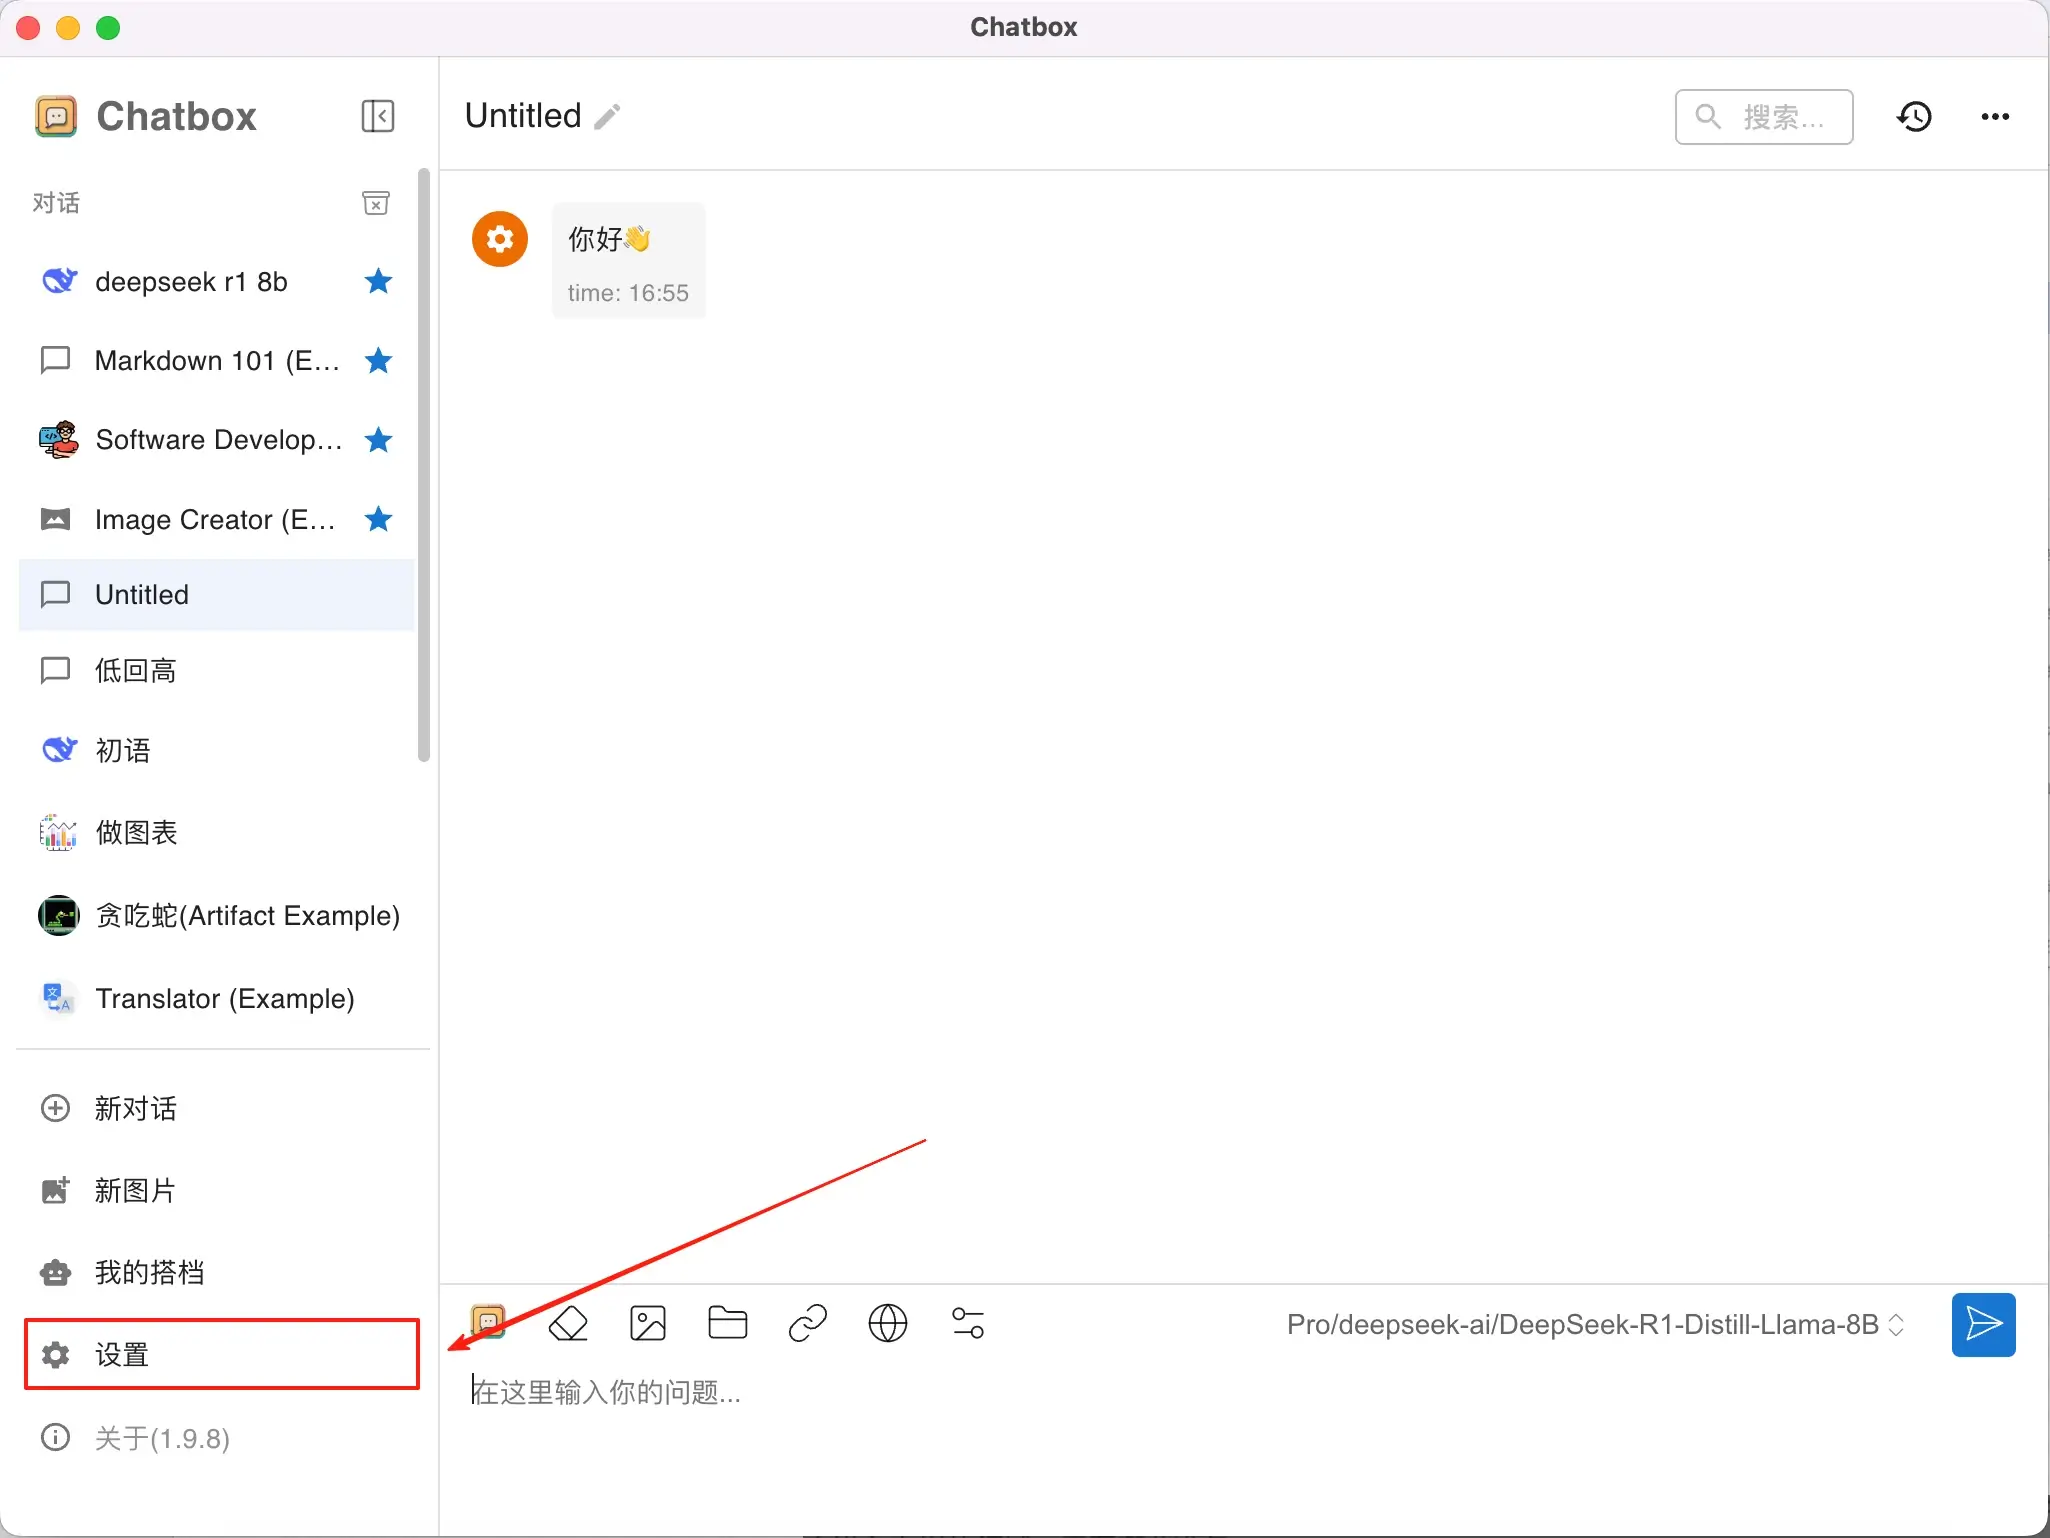This screenshot has width=2050, height=1538.
Task: Click the time: 16:55 timestamp
Action: (628, 293)
